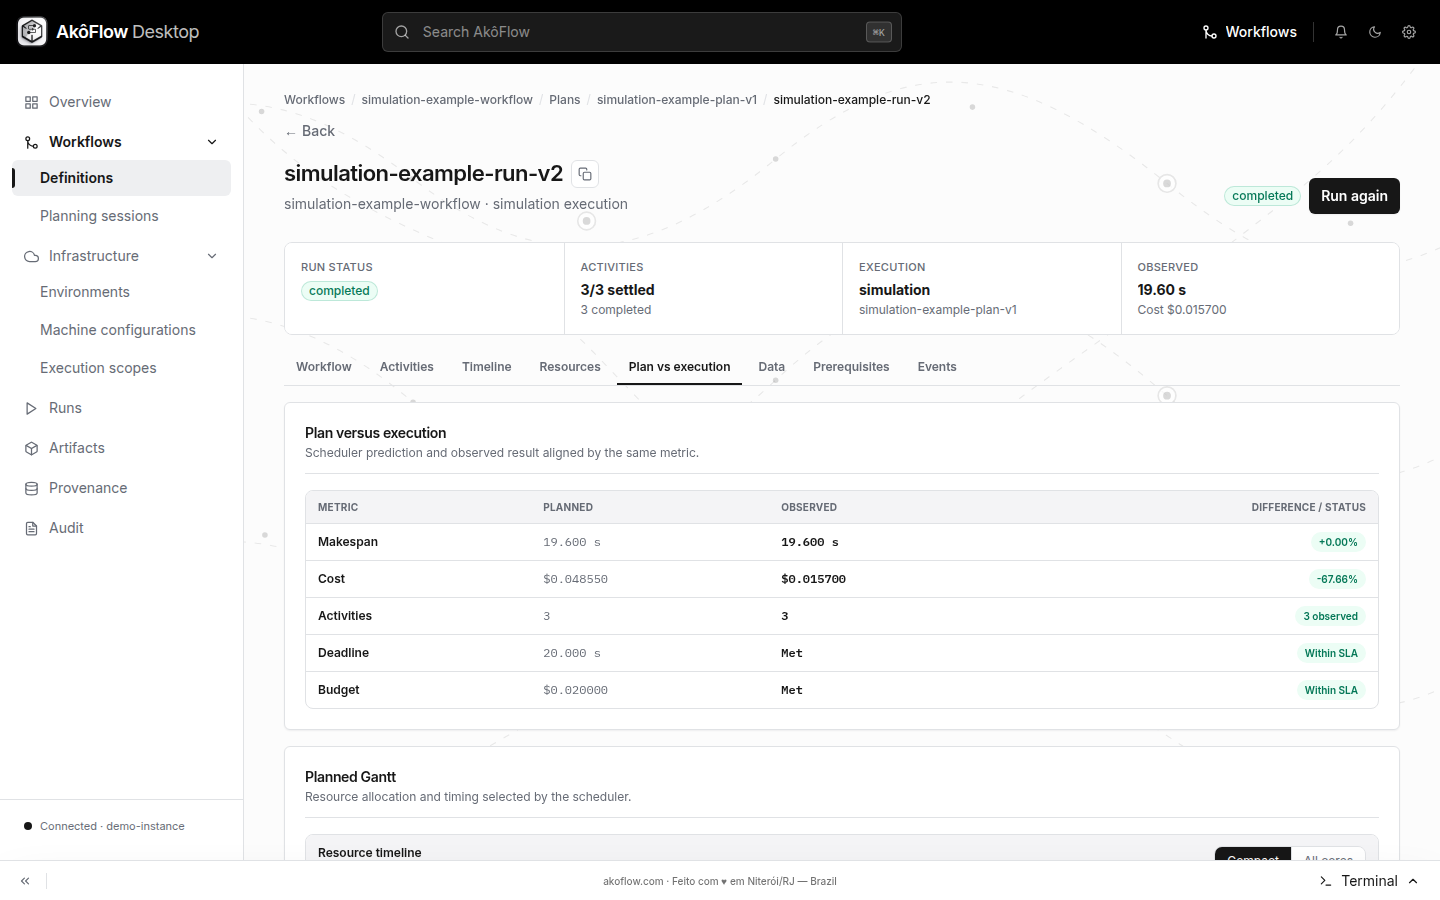Switch to the Workflow tab
The height and width of the screenshot is (900, 1440).
[324, 367]
